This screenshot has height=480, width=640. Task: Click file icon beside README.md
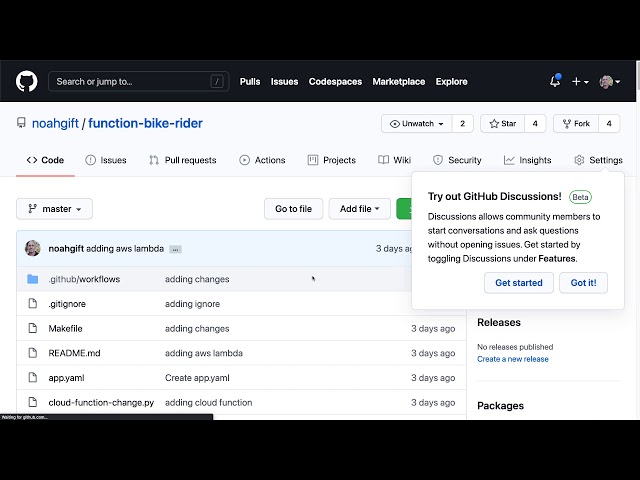(x=33, y=353)
